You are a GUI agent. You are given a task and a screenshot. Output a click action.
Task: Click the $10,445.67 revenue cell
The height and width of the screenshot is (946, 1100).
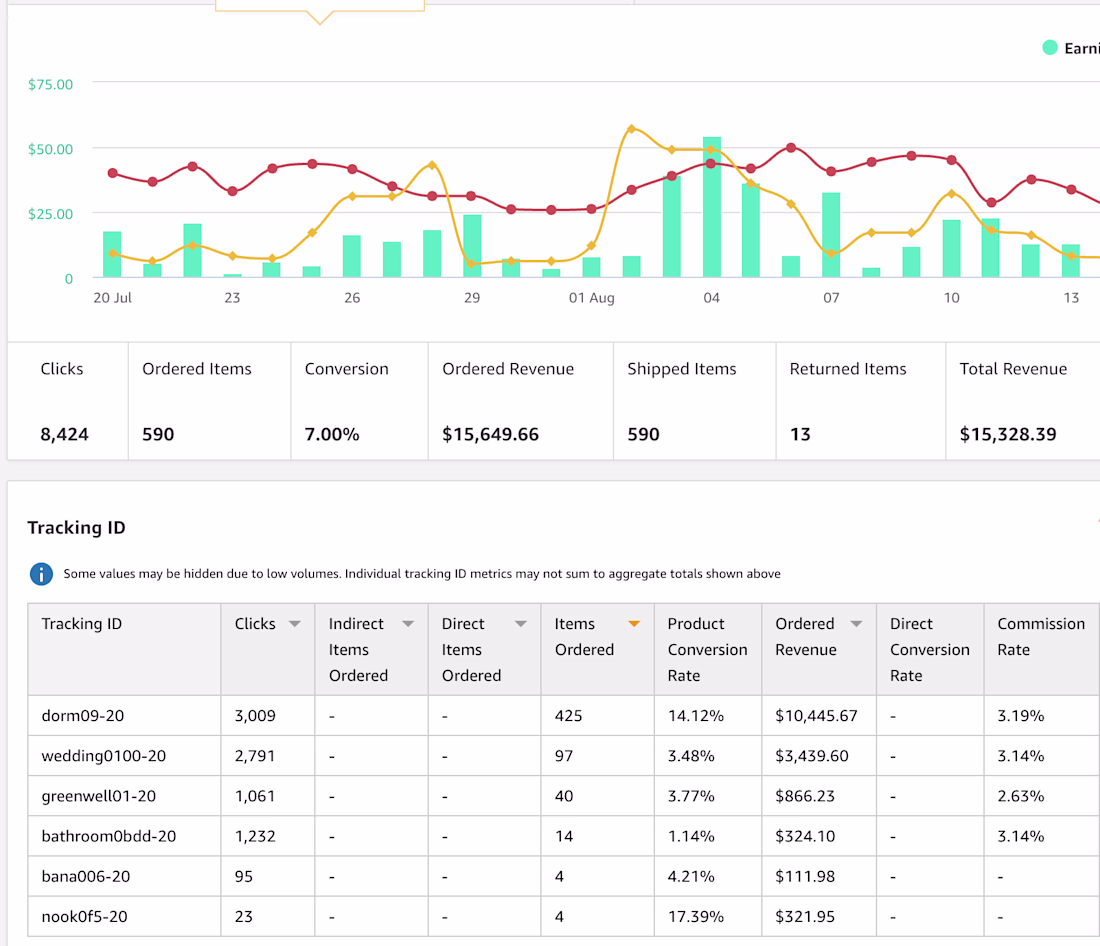tap(817, 716)
